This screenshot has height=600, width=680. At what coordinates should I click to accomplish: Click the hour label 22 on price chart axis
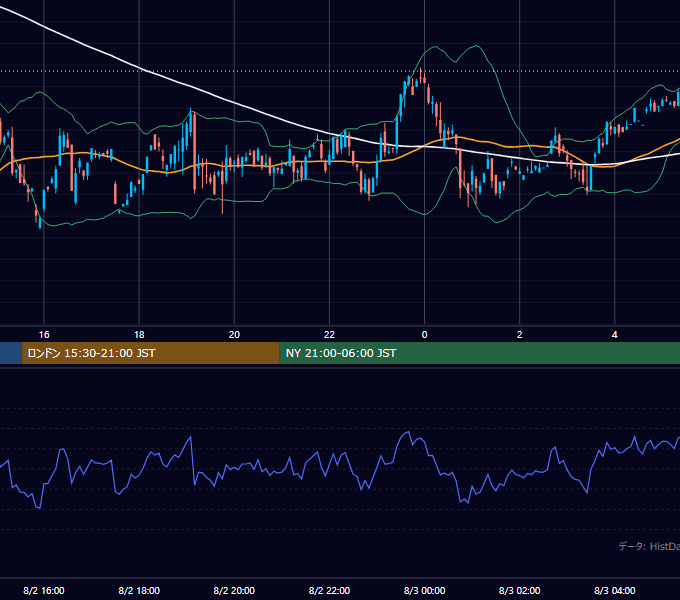click(x=329, y=335)
